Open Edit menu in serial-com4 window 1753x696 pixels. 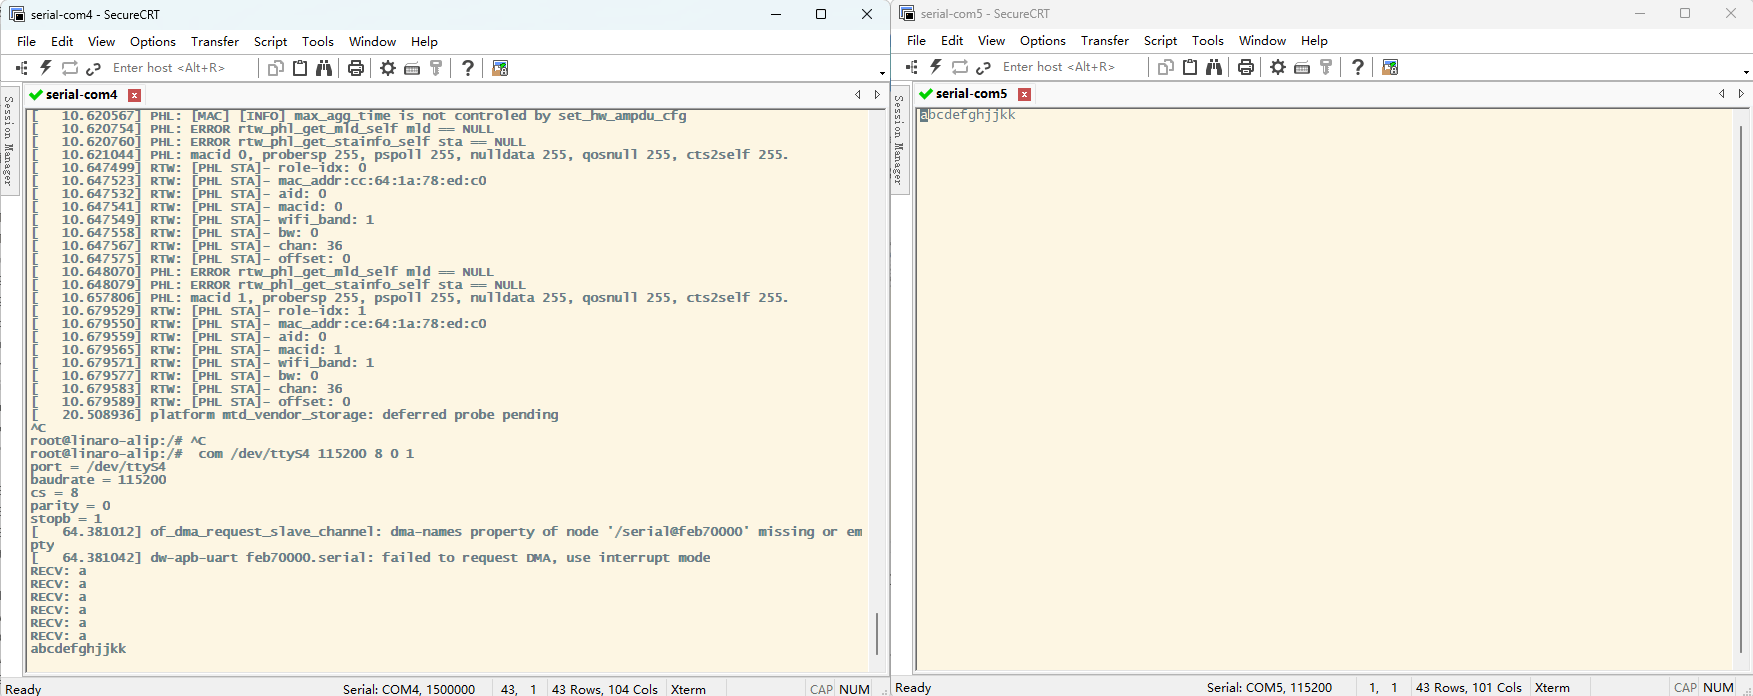[x=62, y=42]
